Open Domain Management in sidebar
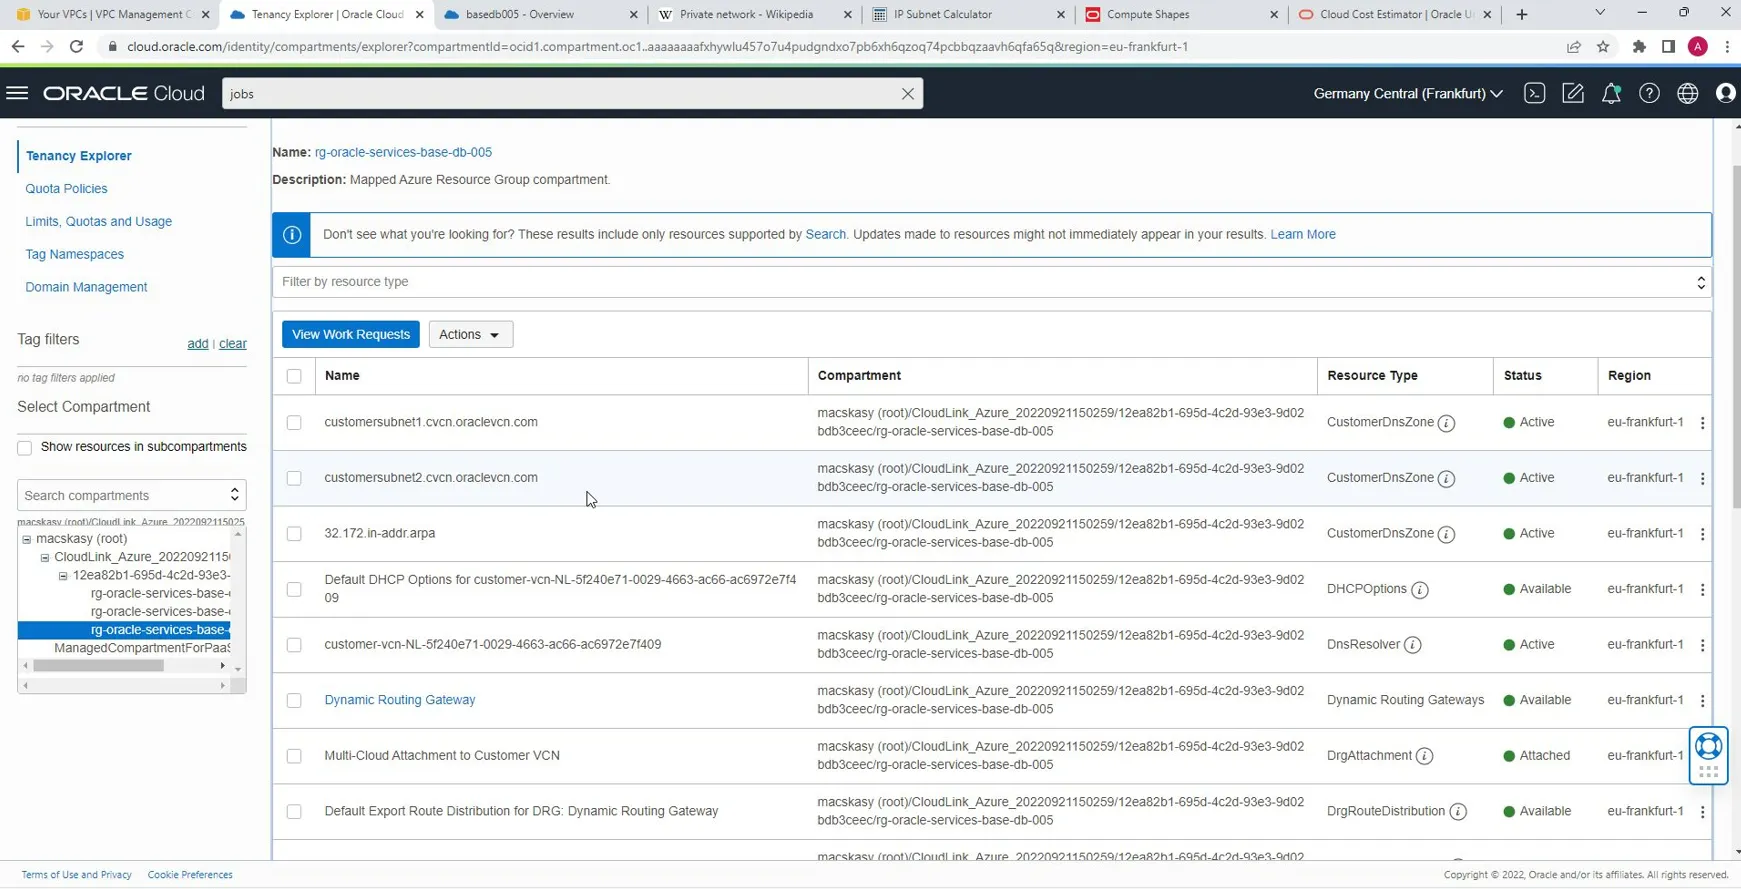This screenshot has width=1741, height=889. click(x=86, y=287)
